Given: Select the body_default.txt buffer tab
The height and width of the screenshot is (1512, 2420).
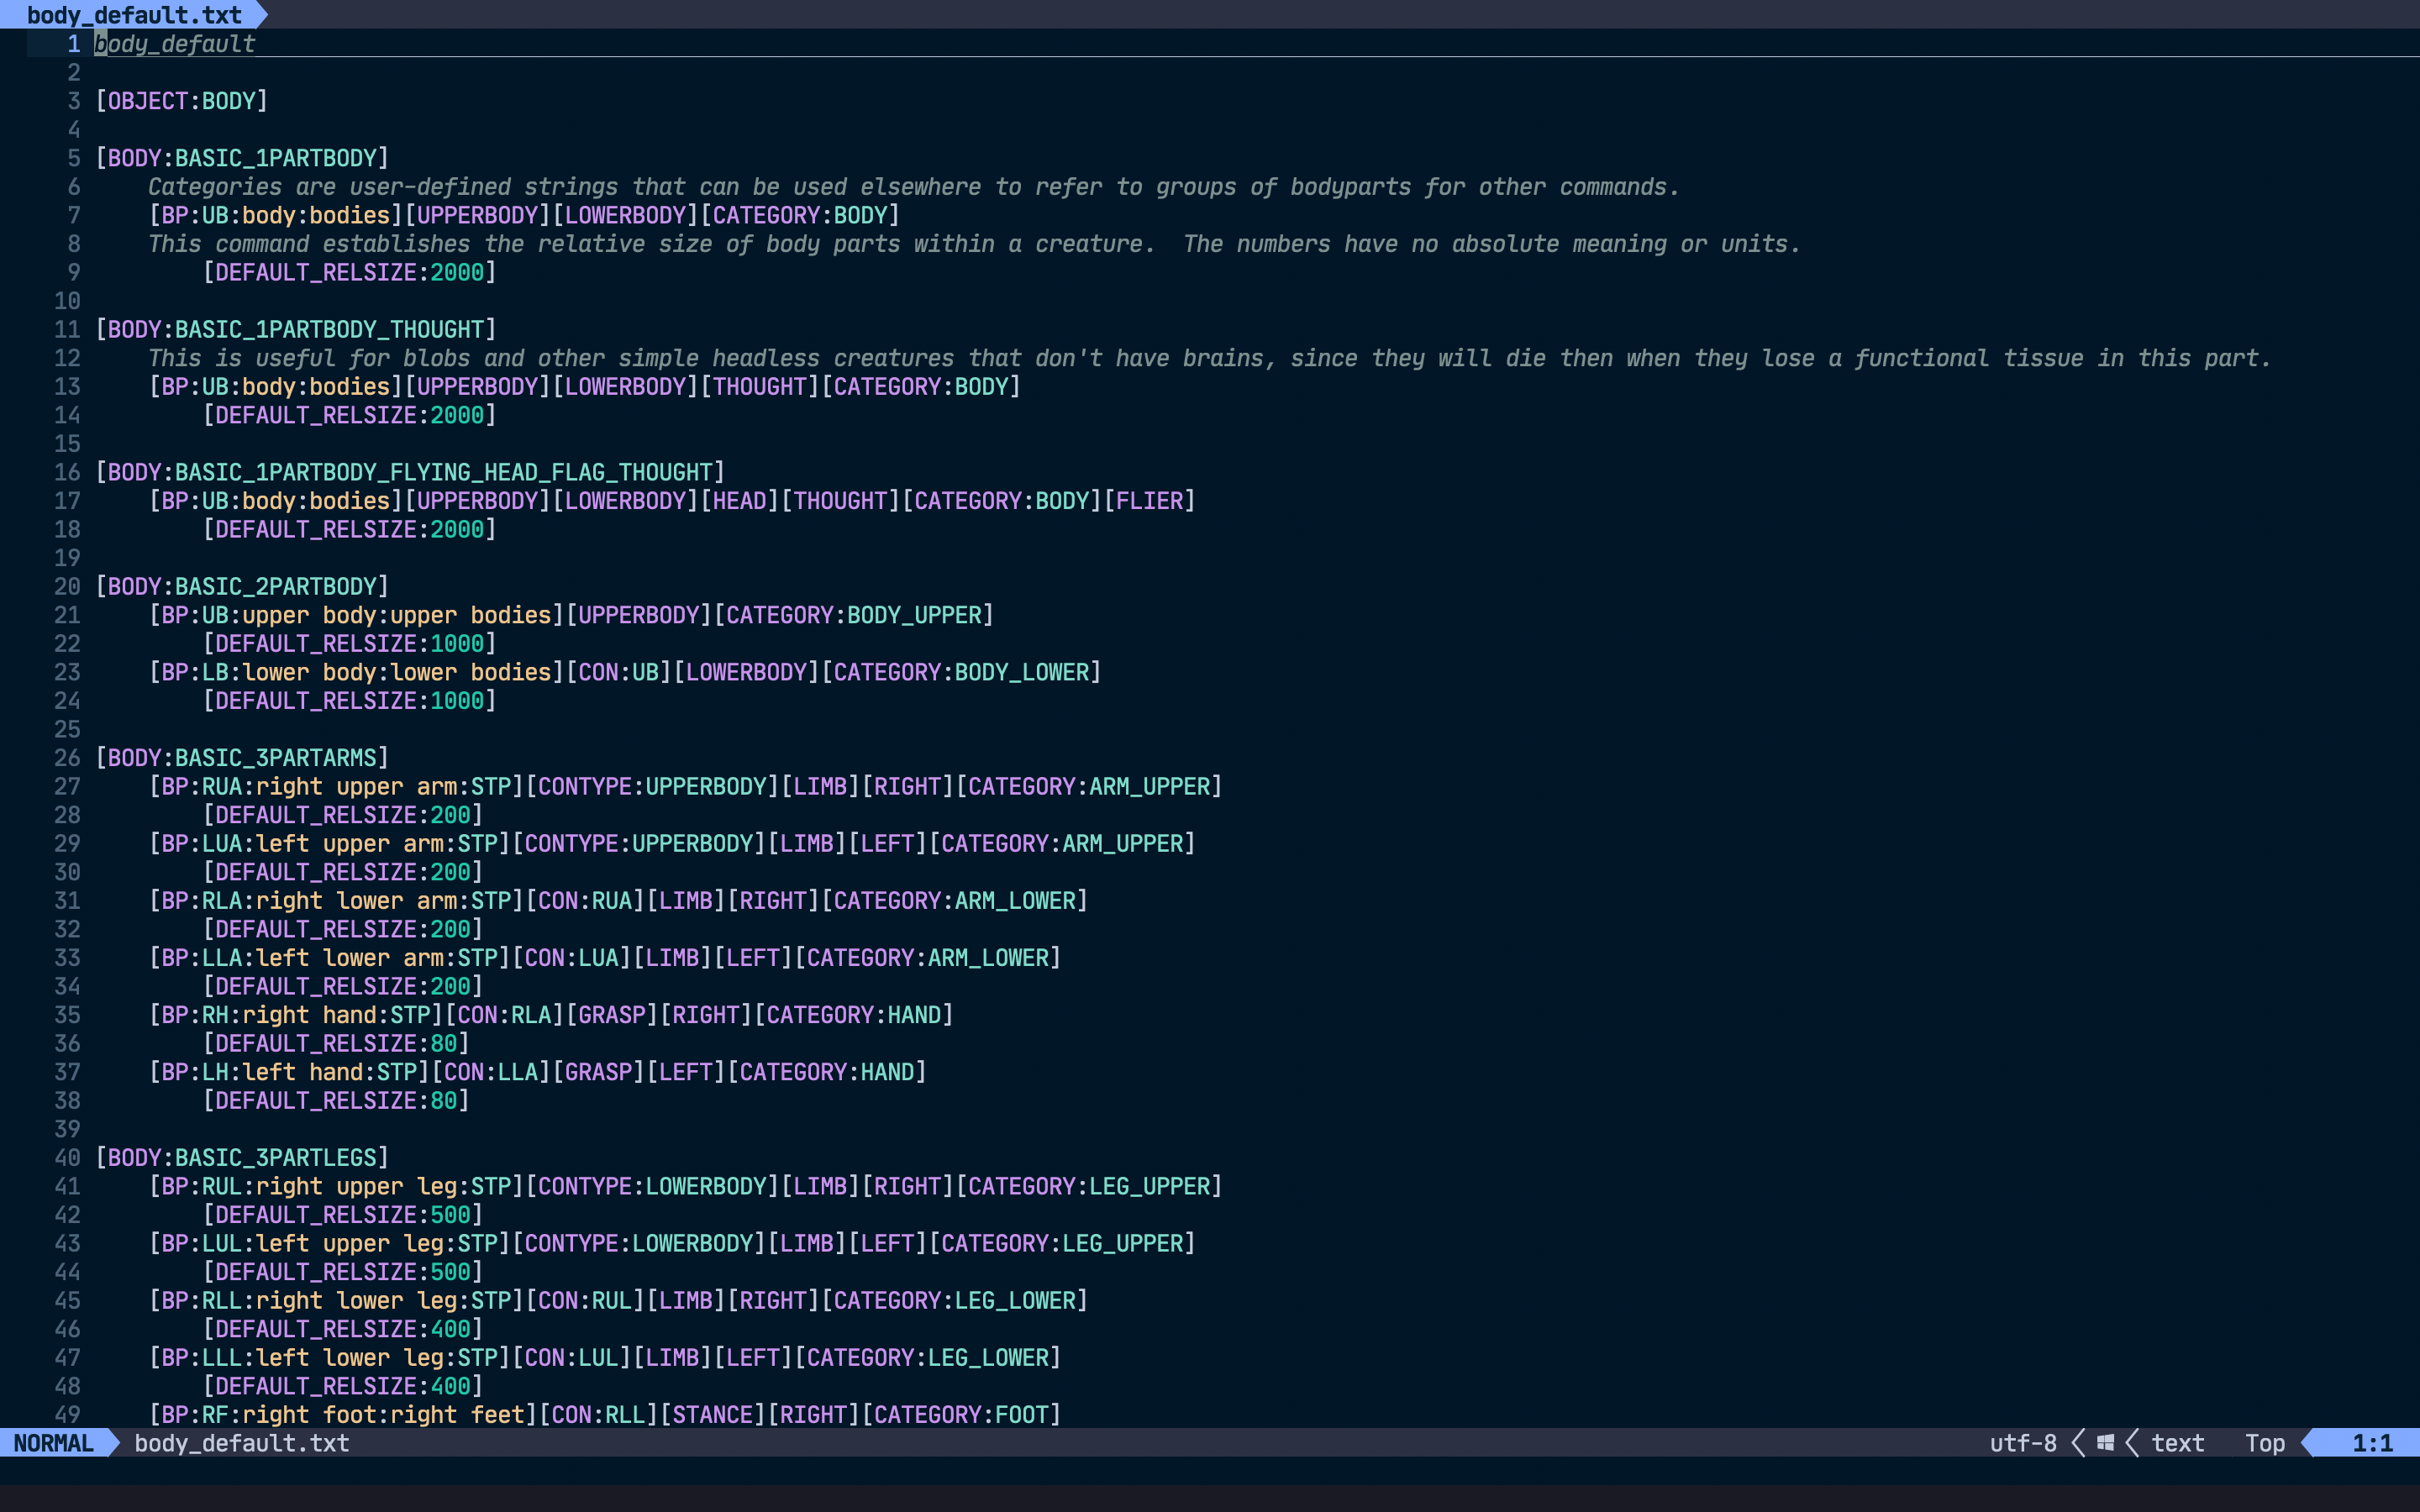Looking at the screenshot, I should 134,14.
